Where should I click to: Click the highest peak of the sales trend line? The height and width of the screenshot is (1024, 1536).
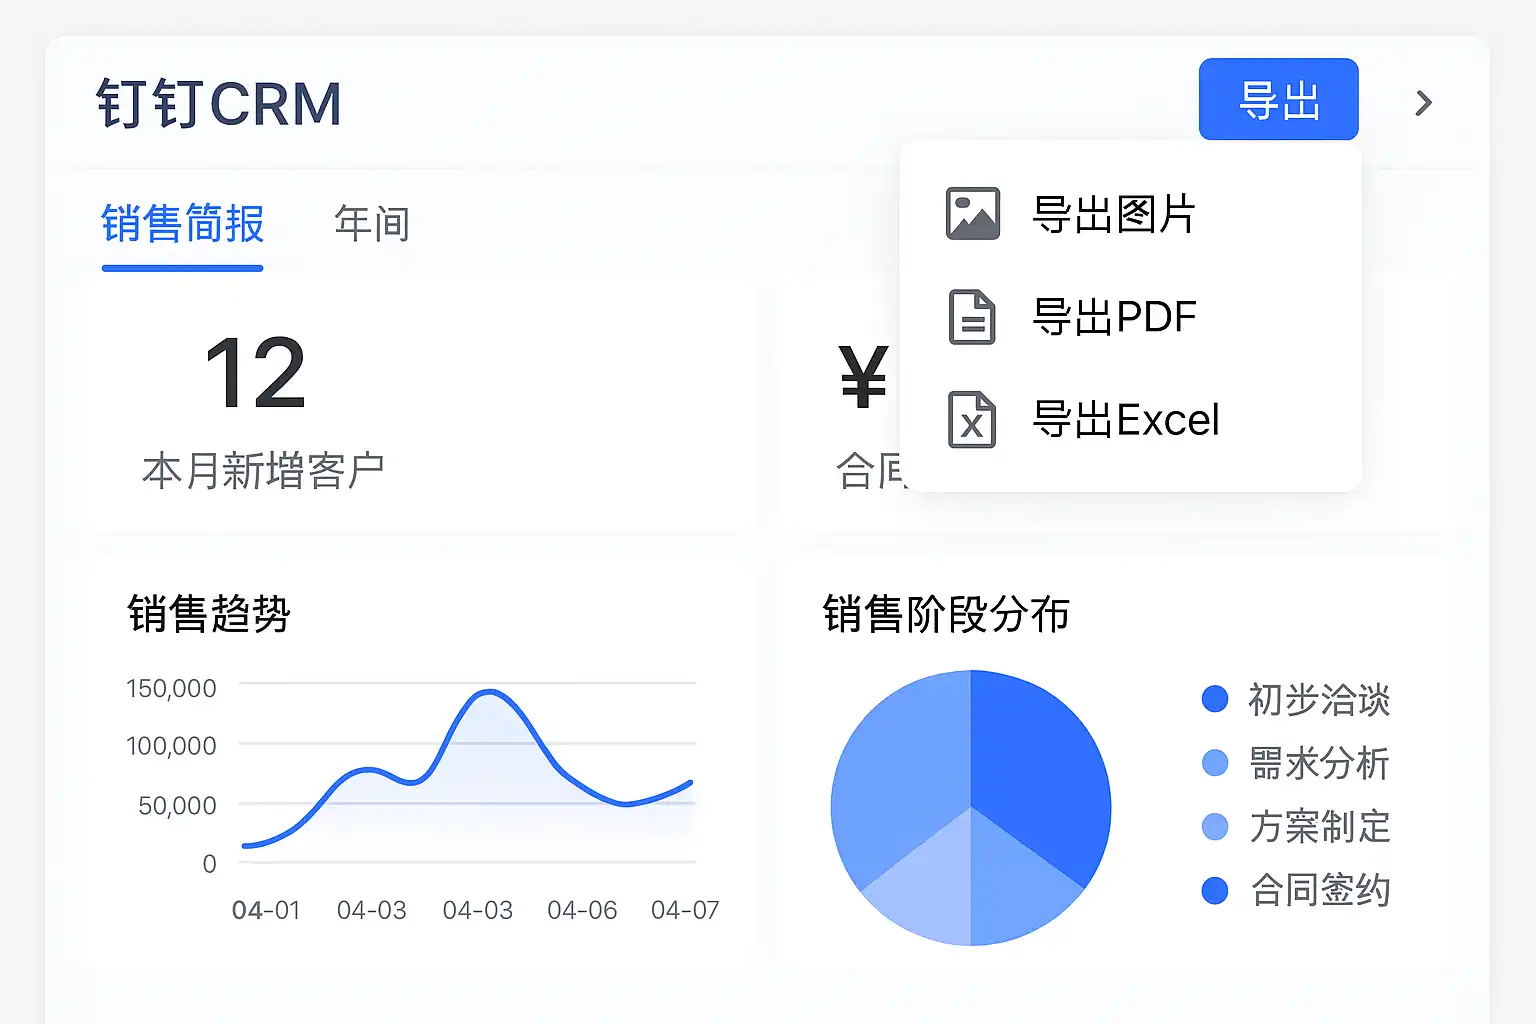coord(488,691)
